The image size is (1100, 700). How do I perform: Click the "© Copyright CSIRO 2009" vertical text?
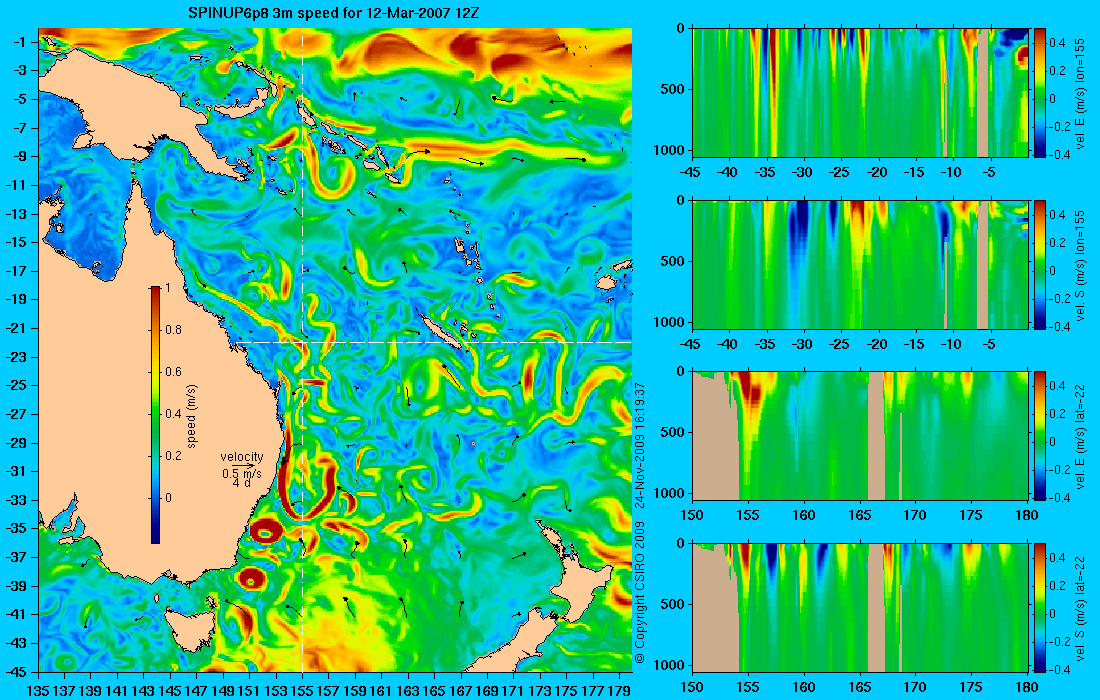(x=640, y=592)
